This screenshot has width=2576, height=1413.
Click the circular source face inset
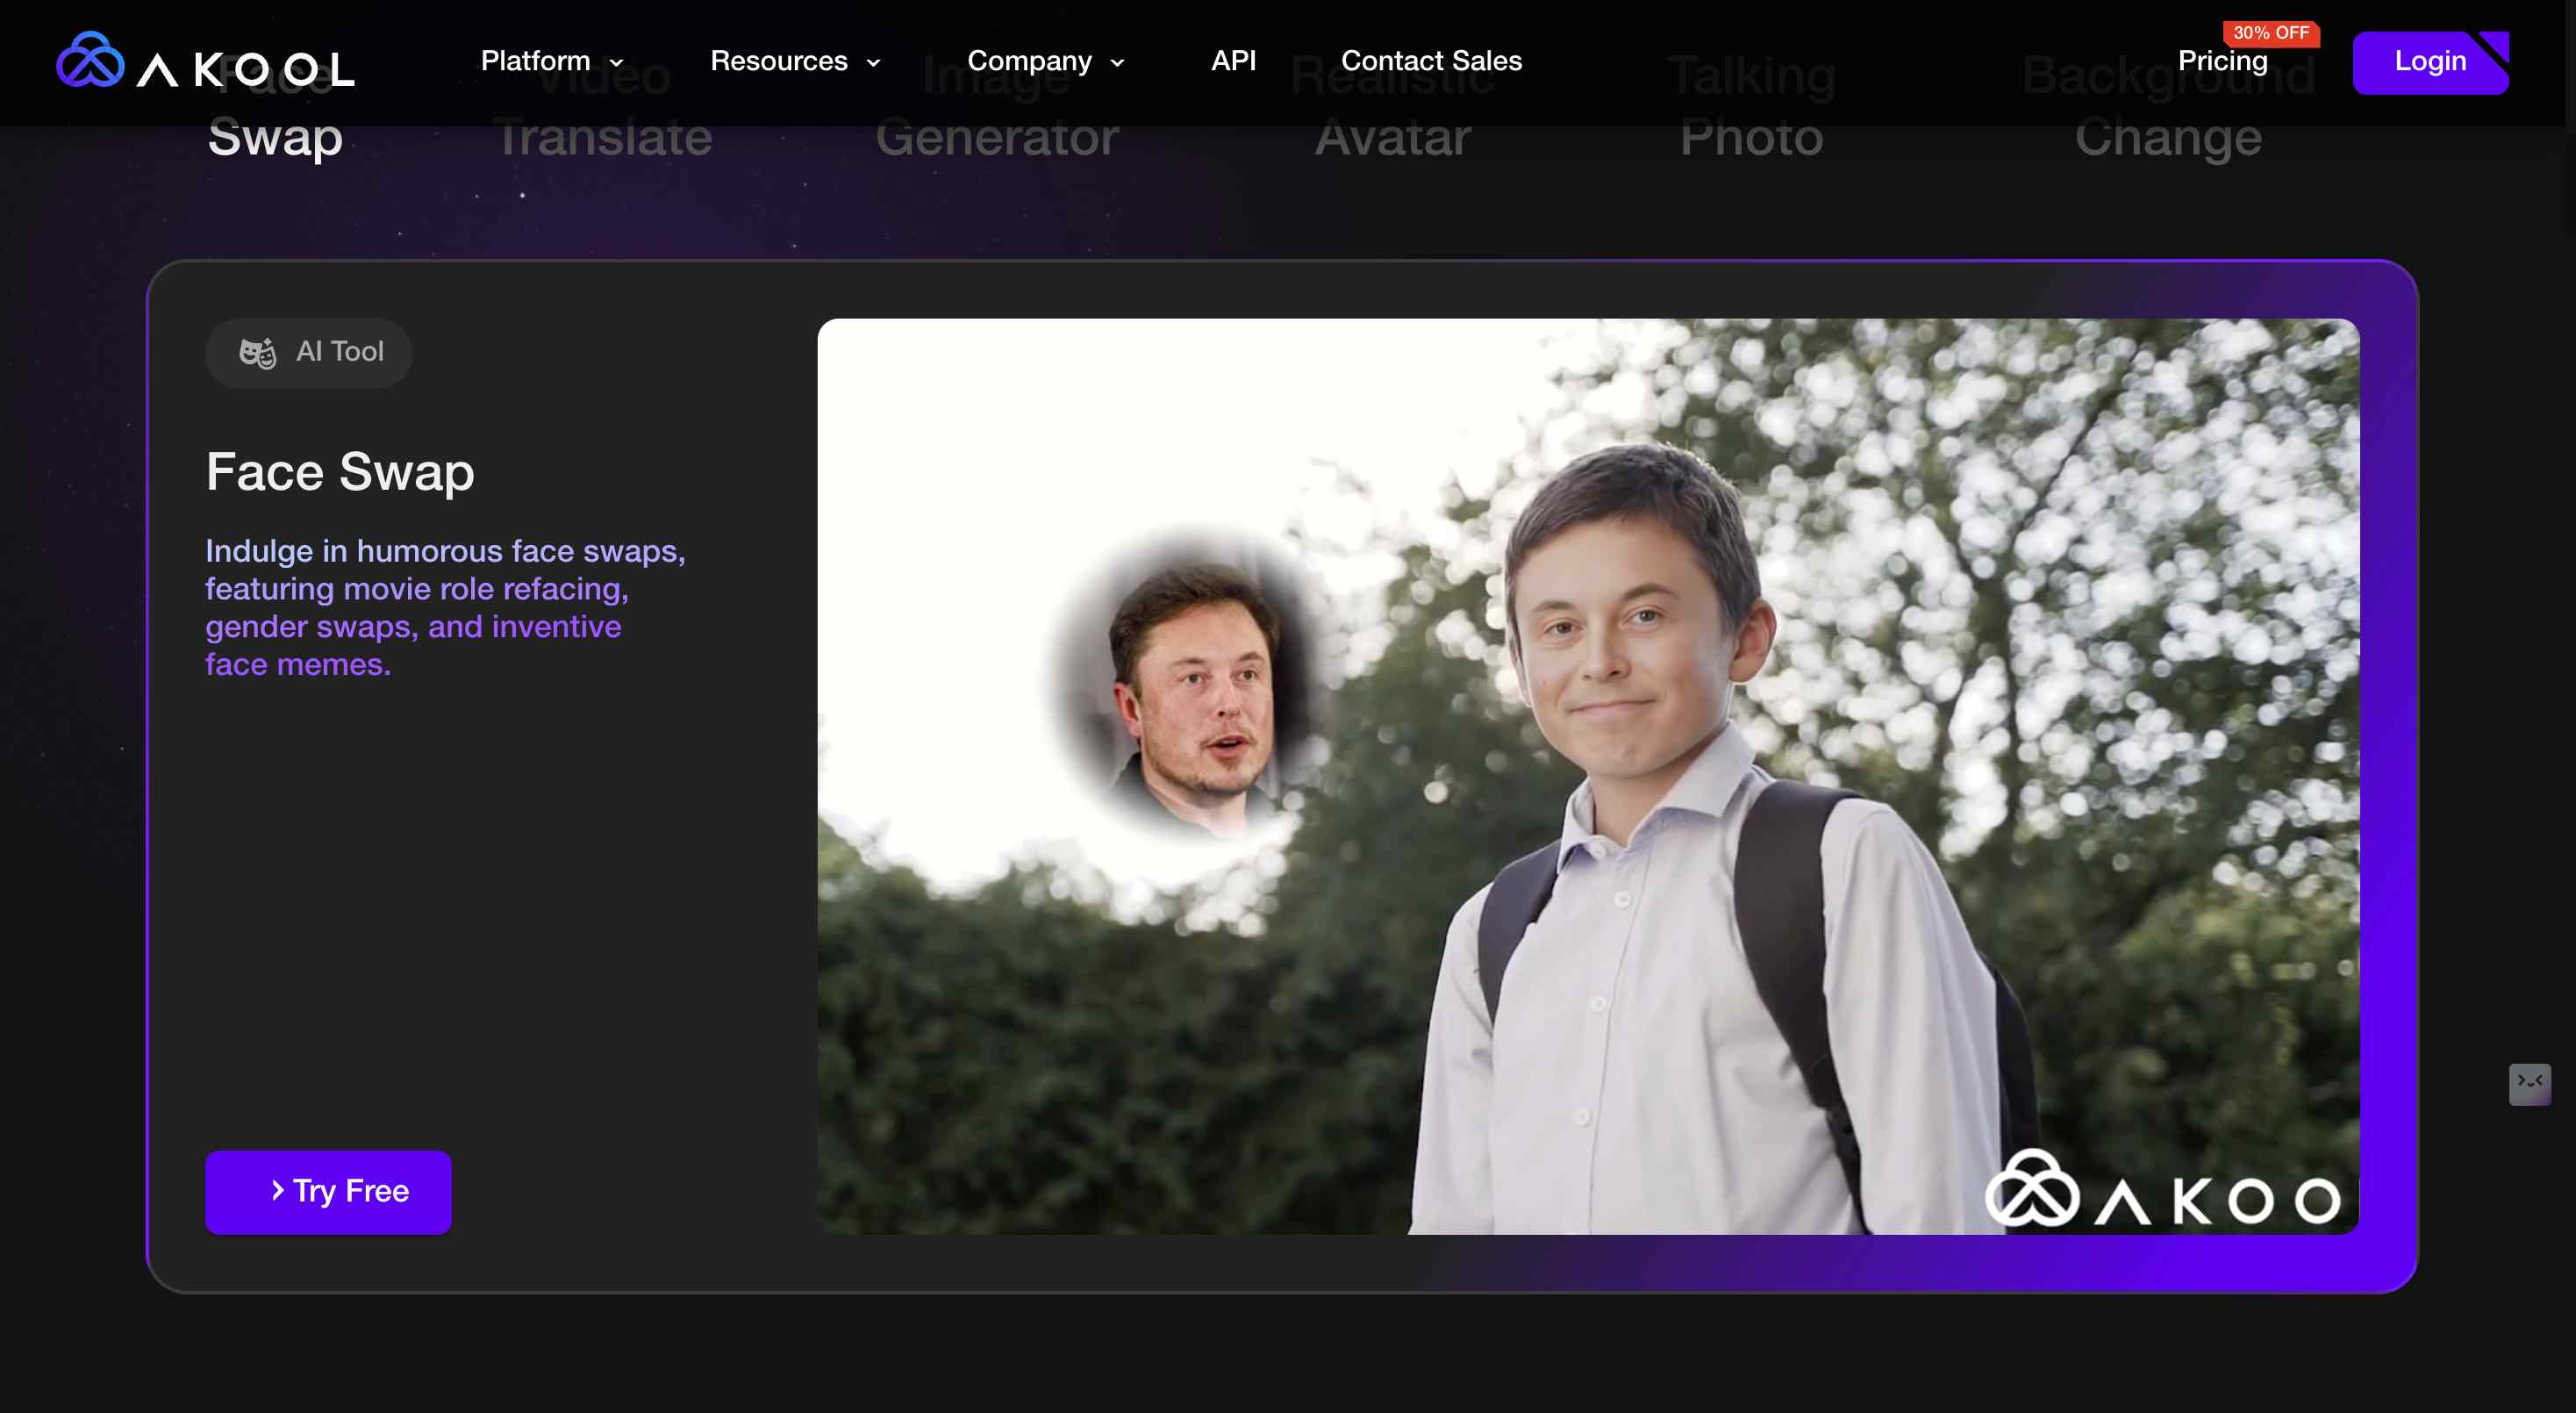1196,684
